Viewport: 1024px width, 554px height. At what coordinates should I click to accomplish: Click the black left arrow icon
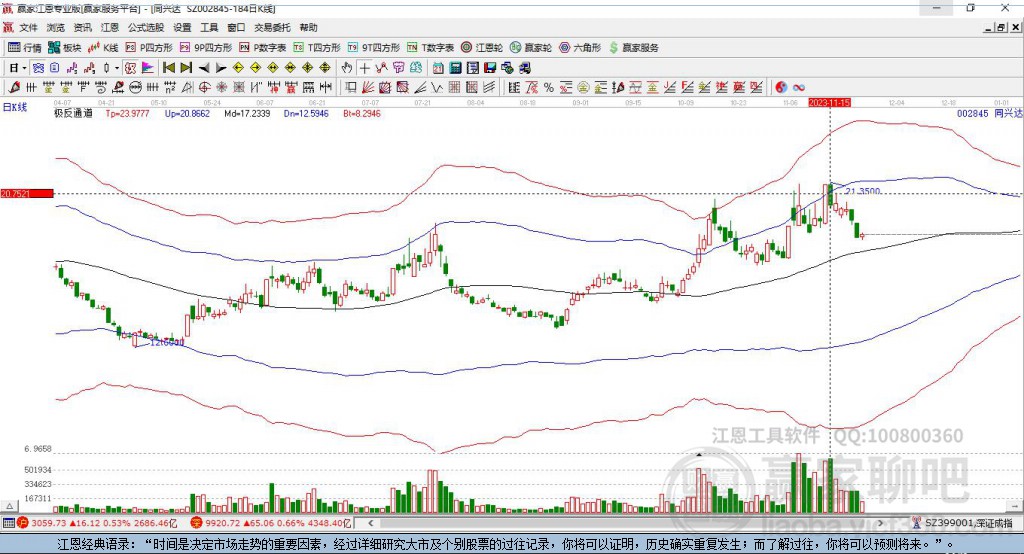(x=204, y=68)
